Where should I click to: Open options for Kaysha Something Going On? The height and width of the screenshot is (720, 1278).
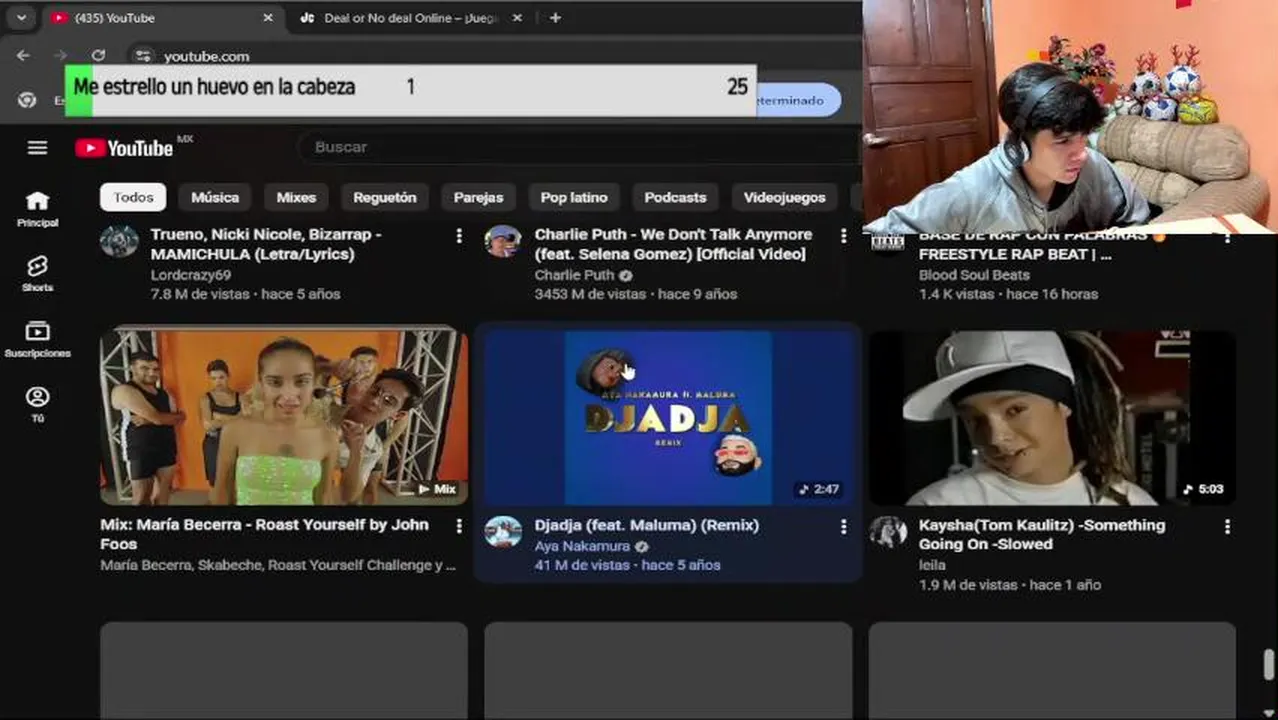(1227, 526)
